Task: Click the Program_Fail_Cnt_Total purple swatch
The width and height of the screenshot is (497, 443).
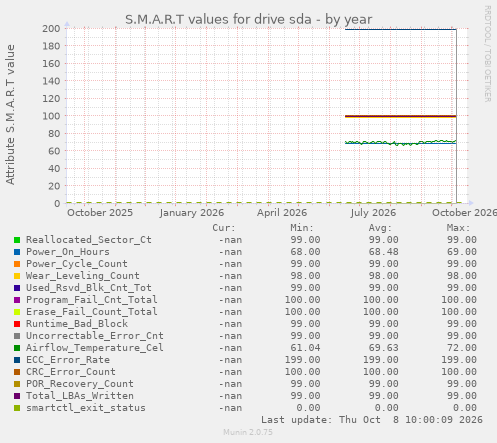Action: pos(17,300)
